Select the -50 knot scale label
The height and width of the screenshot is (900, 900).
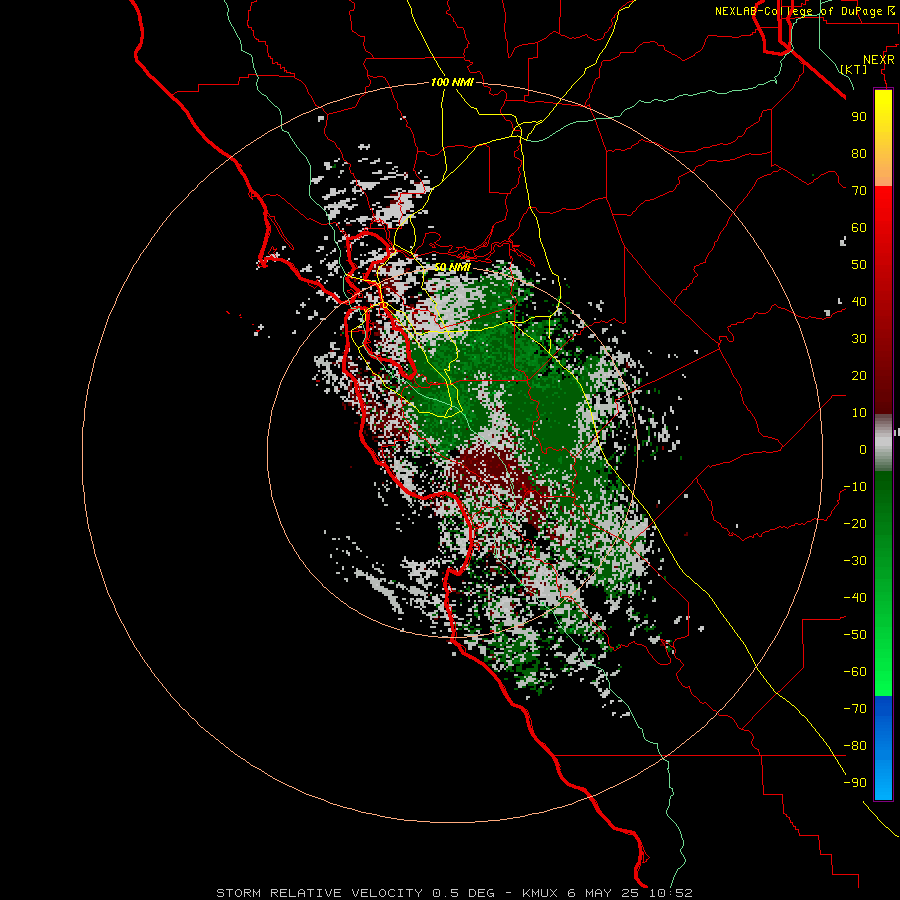coord(855,635)
